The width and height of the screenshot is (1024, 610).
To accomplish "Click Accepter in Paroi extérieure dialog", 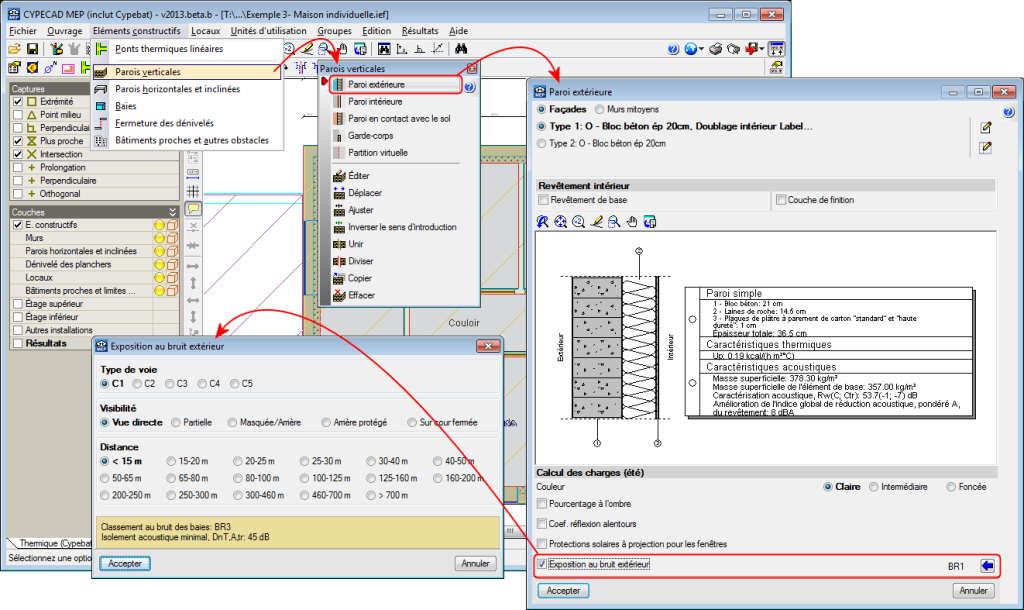I will (x=563, y=591).
